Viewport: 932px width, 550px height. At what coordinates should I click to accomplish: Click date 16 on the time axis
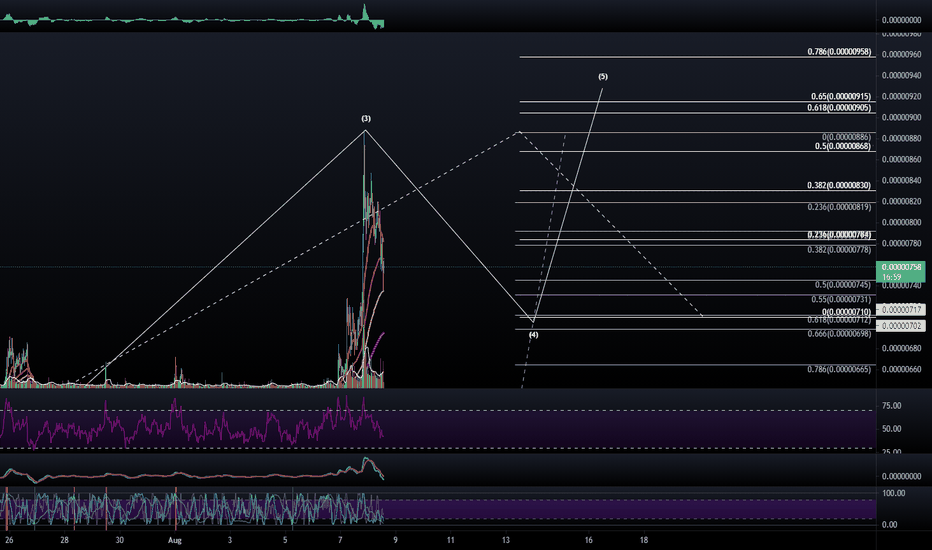588,540
